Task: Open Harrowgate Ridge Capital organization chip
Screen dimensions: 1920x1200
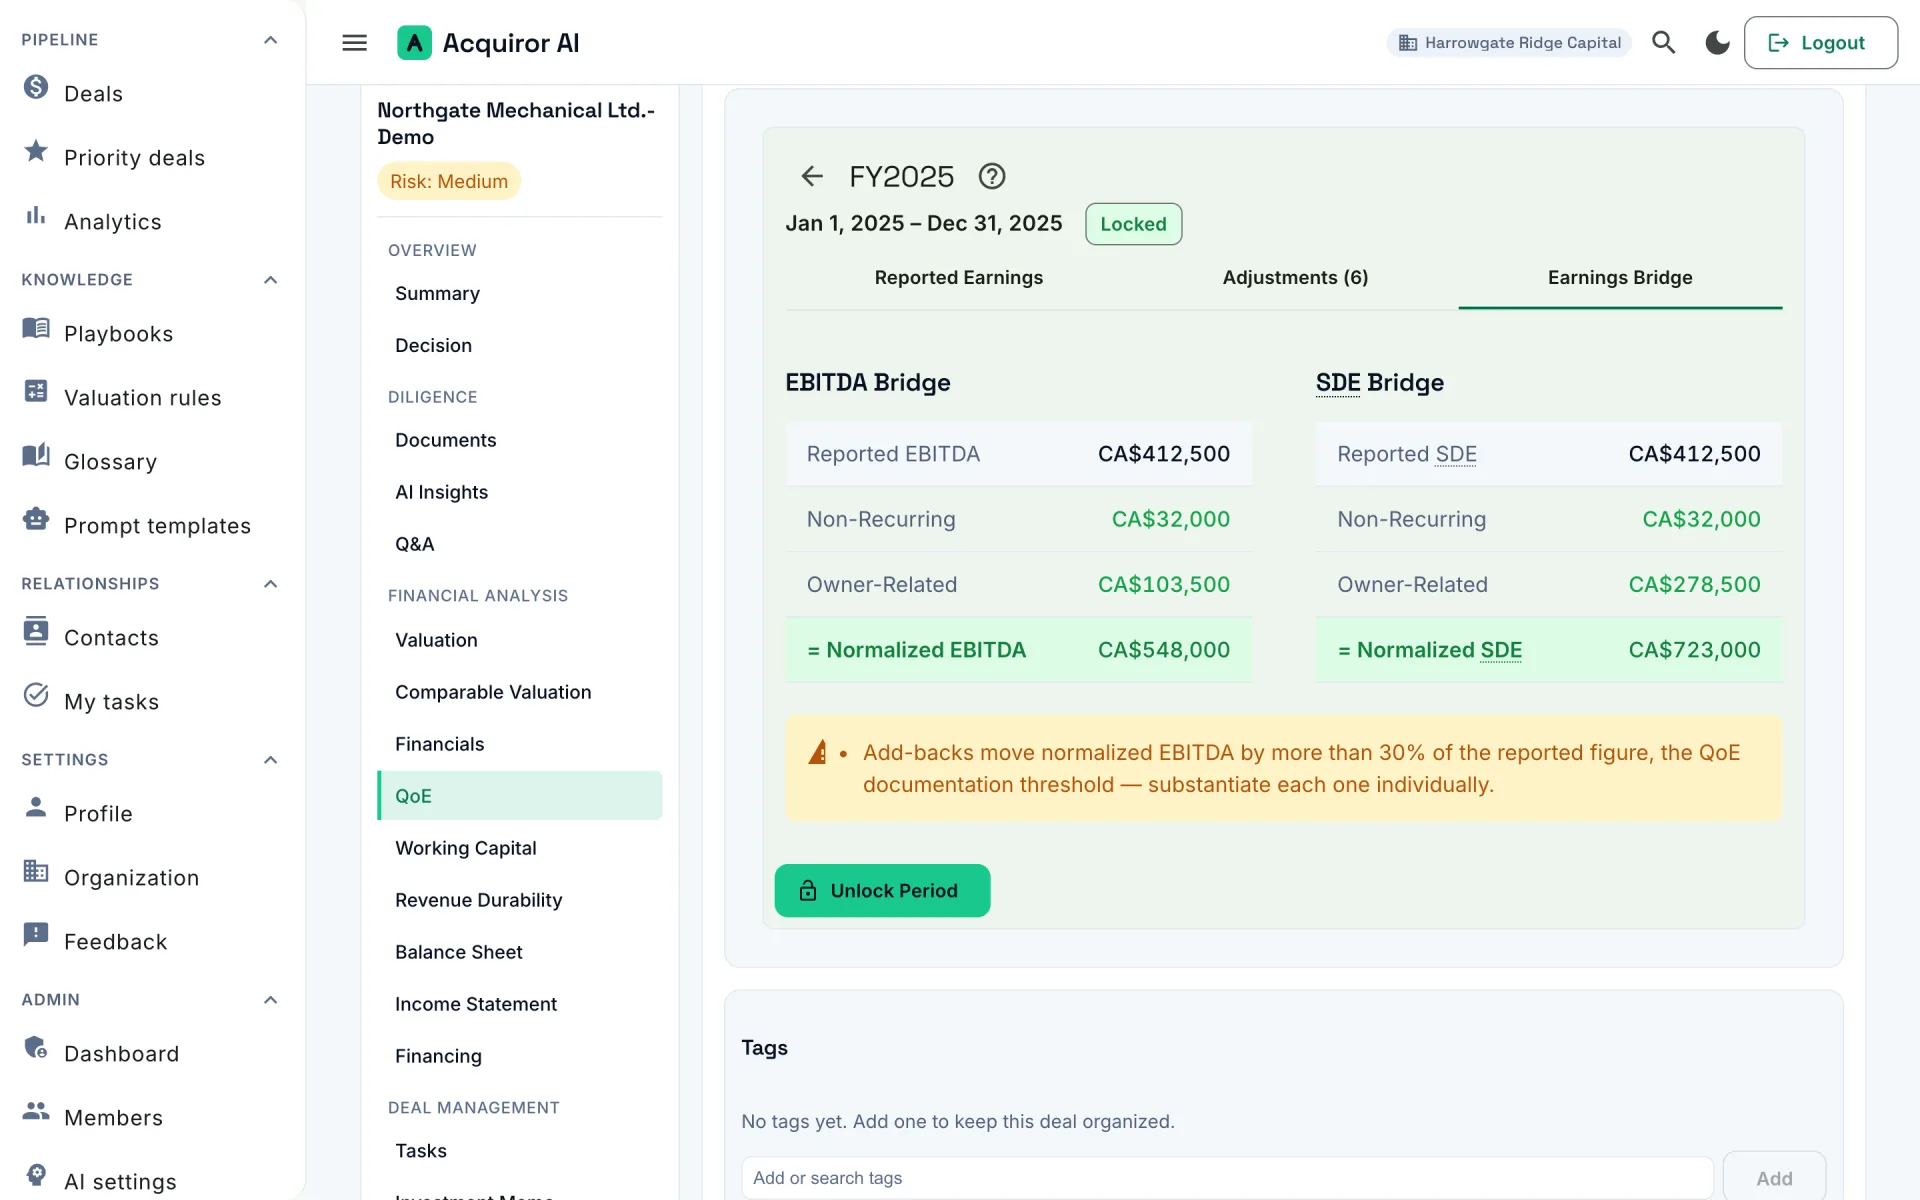Action: click(1509, 43)
